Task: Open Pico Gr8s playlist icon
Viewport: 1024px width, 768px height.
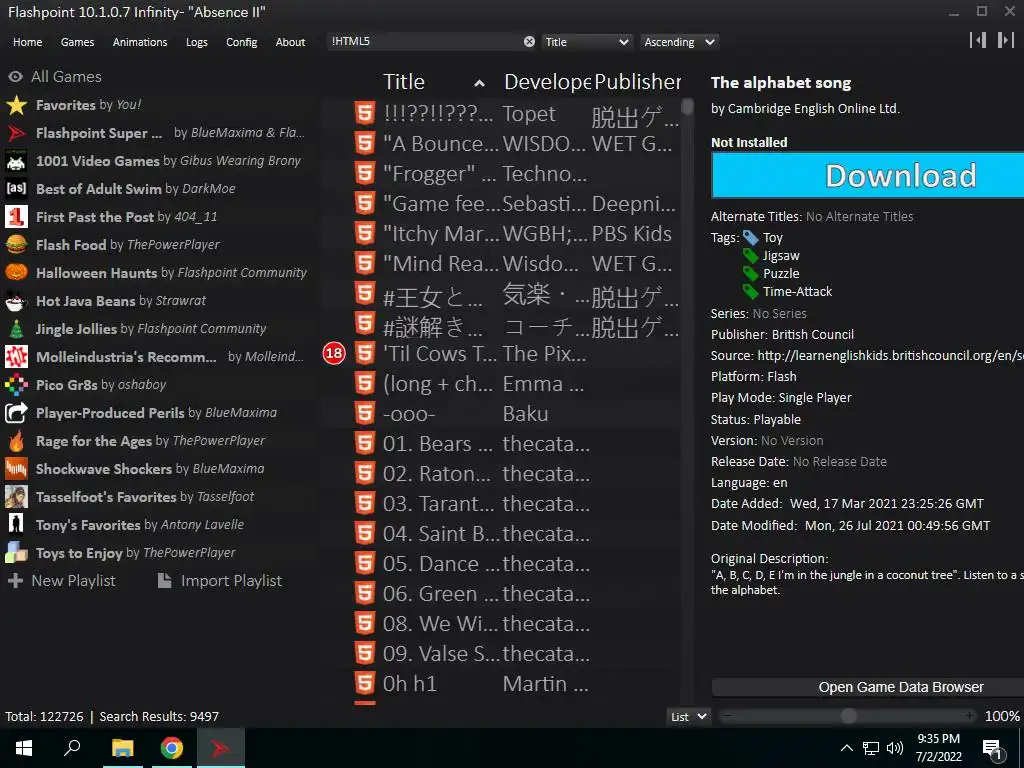Action: [16, 385]
